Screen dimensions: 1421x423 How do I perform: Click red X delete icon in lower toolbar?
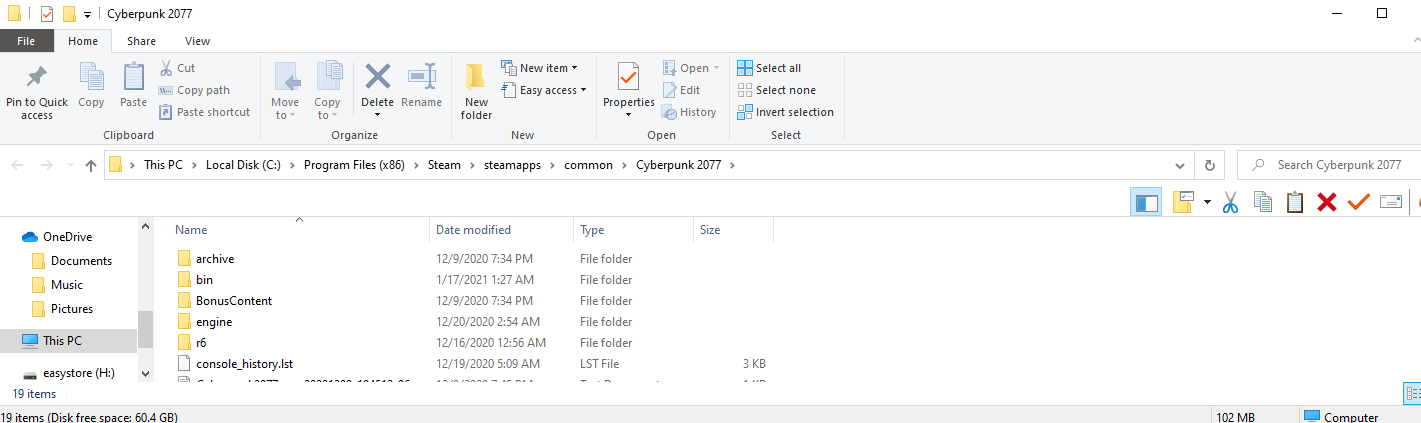[1326, 202]
